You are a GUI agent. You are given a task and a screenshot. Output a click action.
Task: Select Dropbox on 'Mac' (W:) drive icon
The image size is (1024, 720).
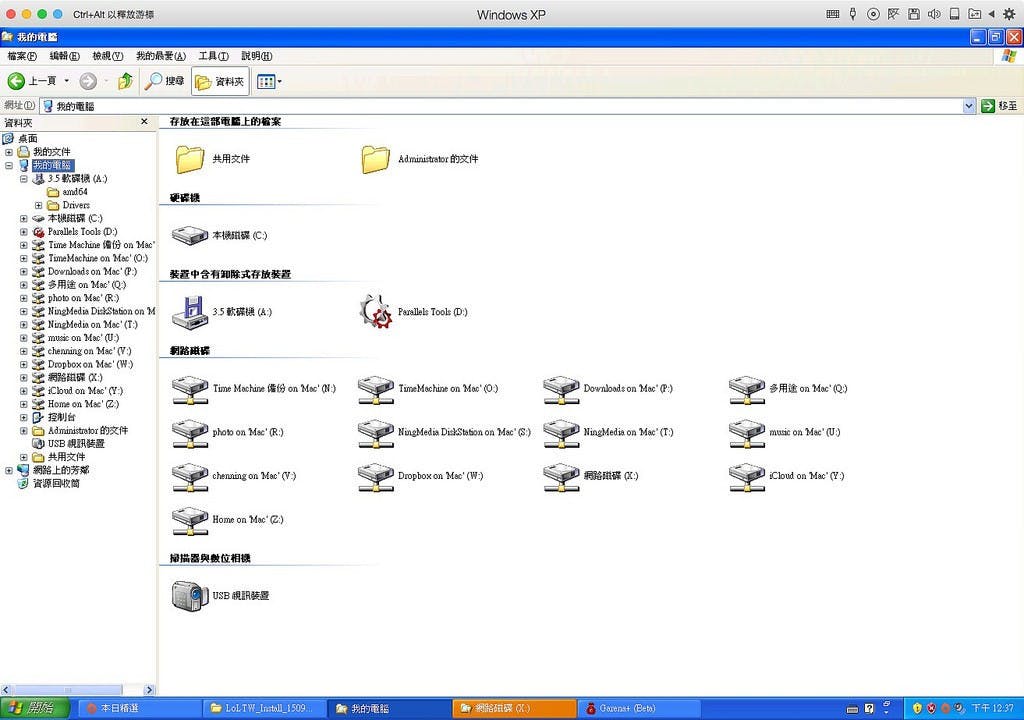(x=376, y=478)
